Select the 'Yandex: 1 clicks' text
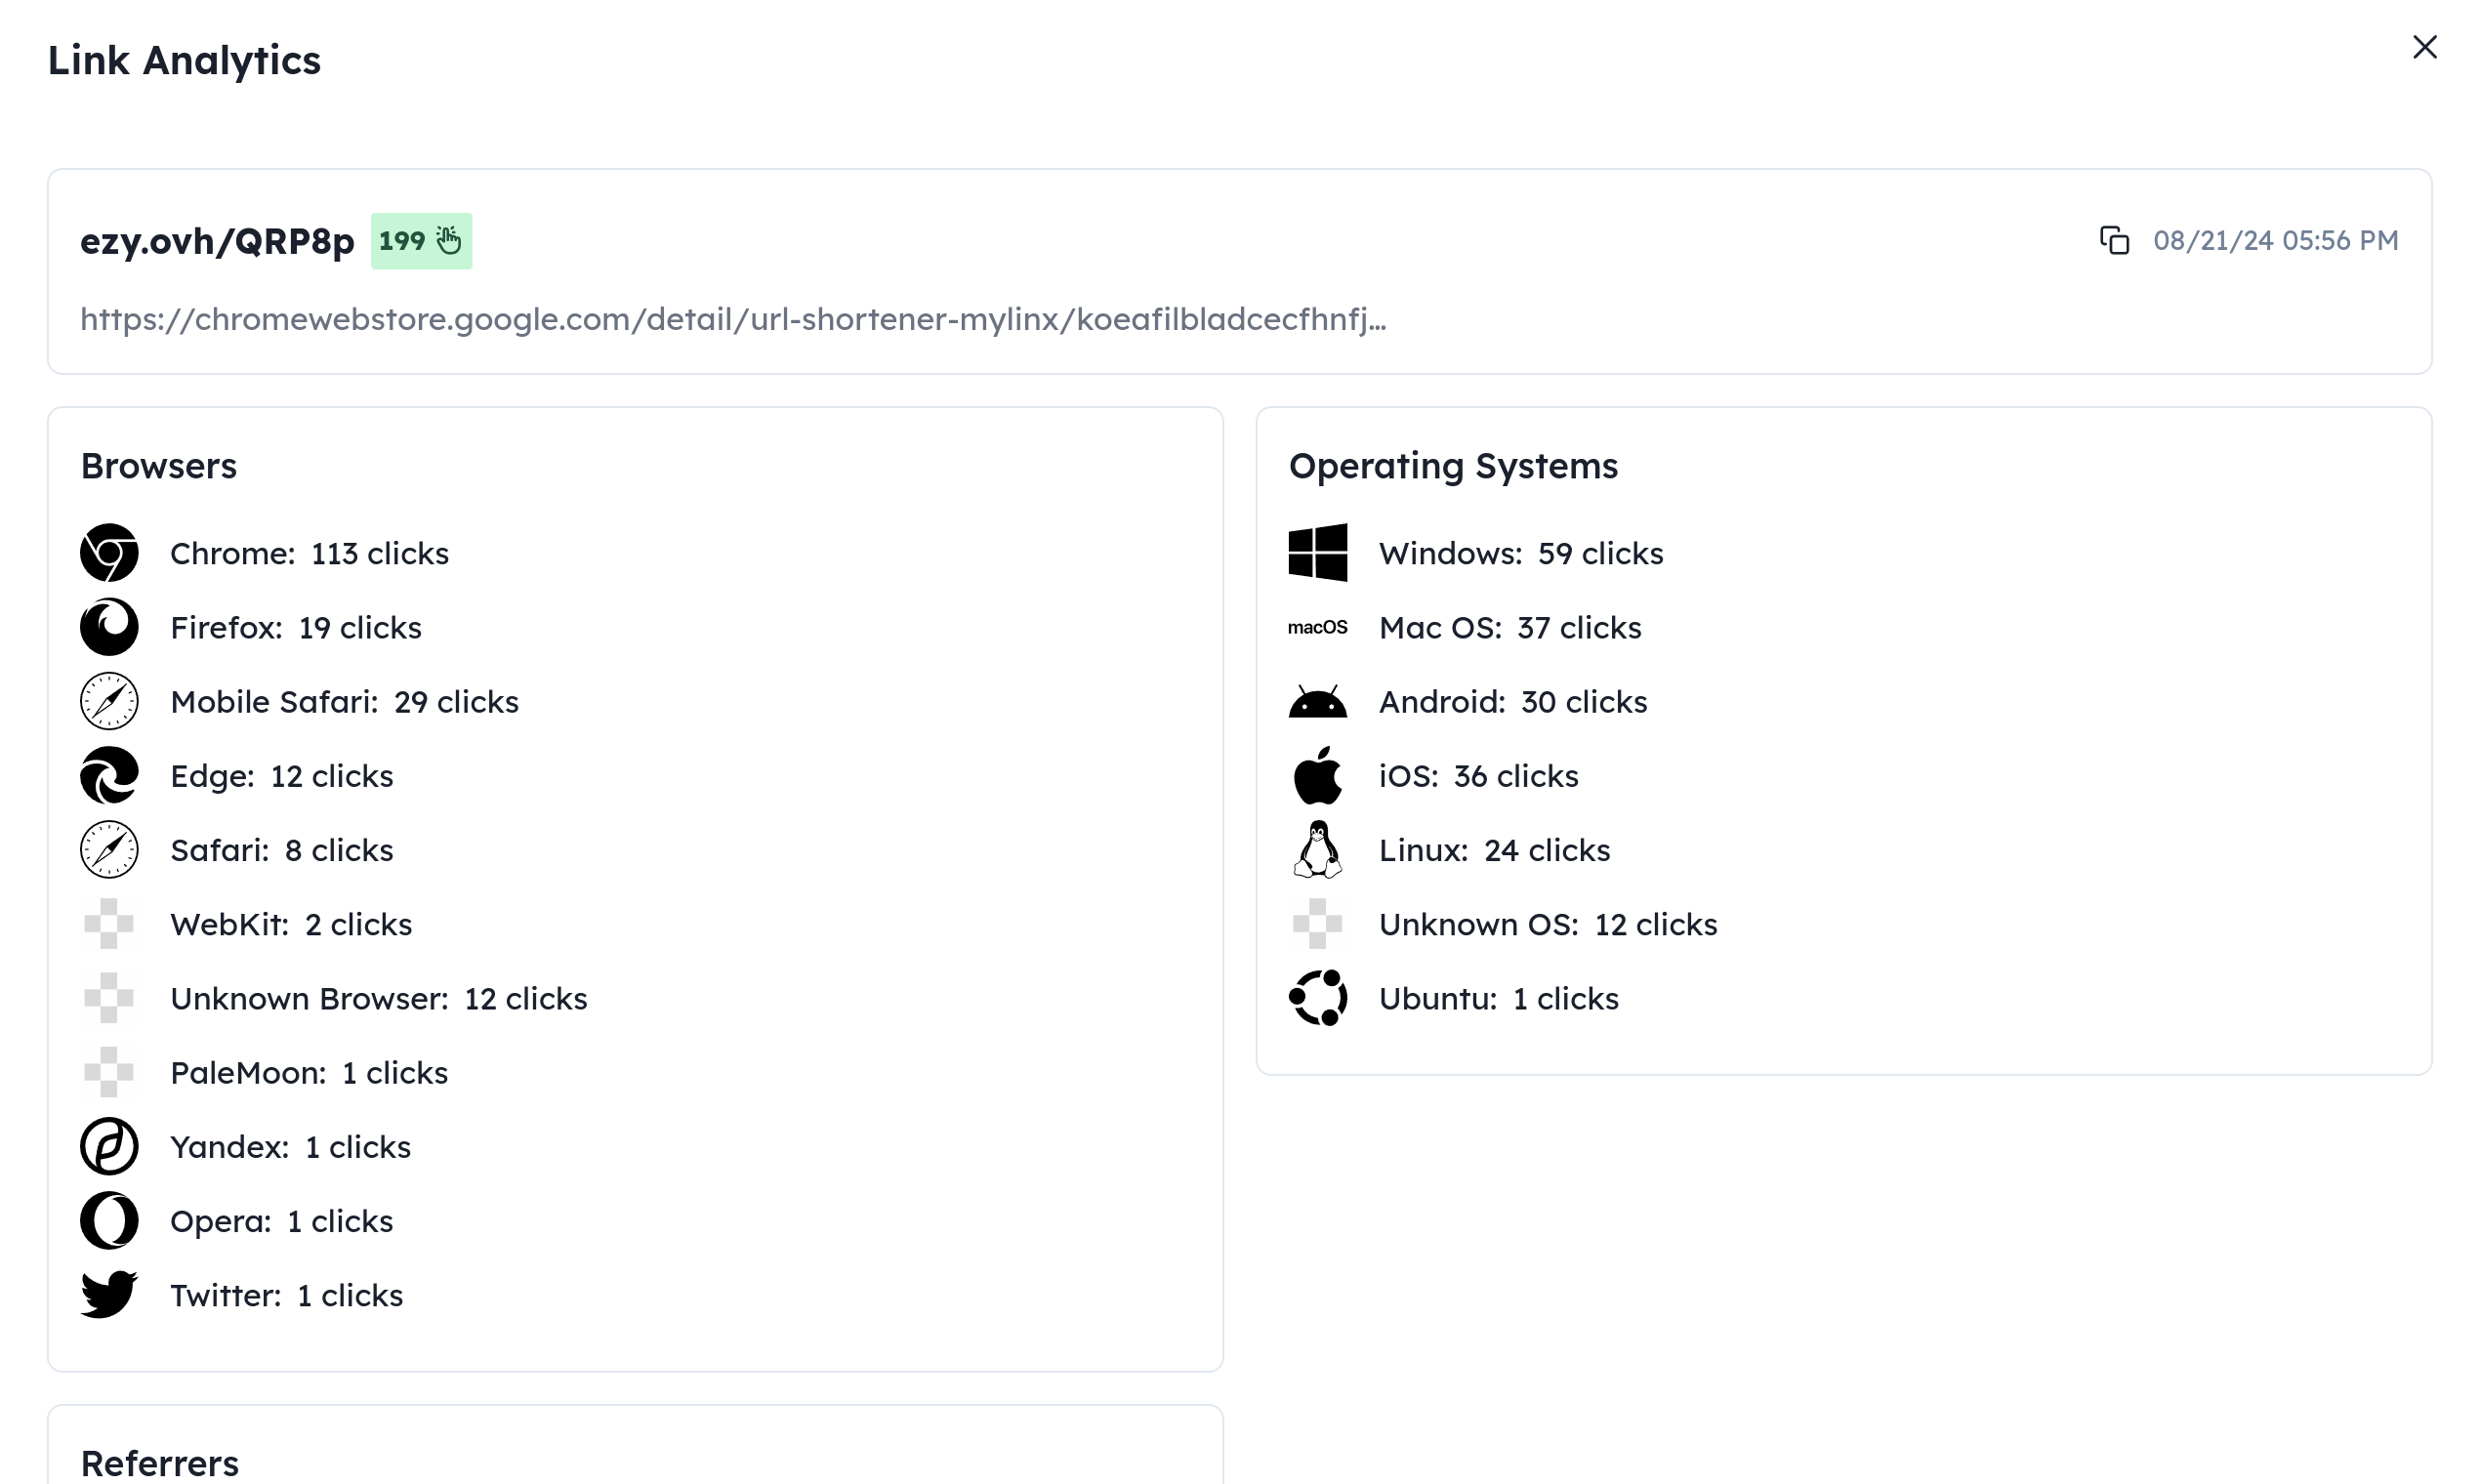 [290, 1147]
